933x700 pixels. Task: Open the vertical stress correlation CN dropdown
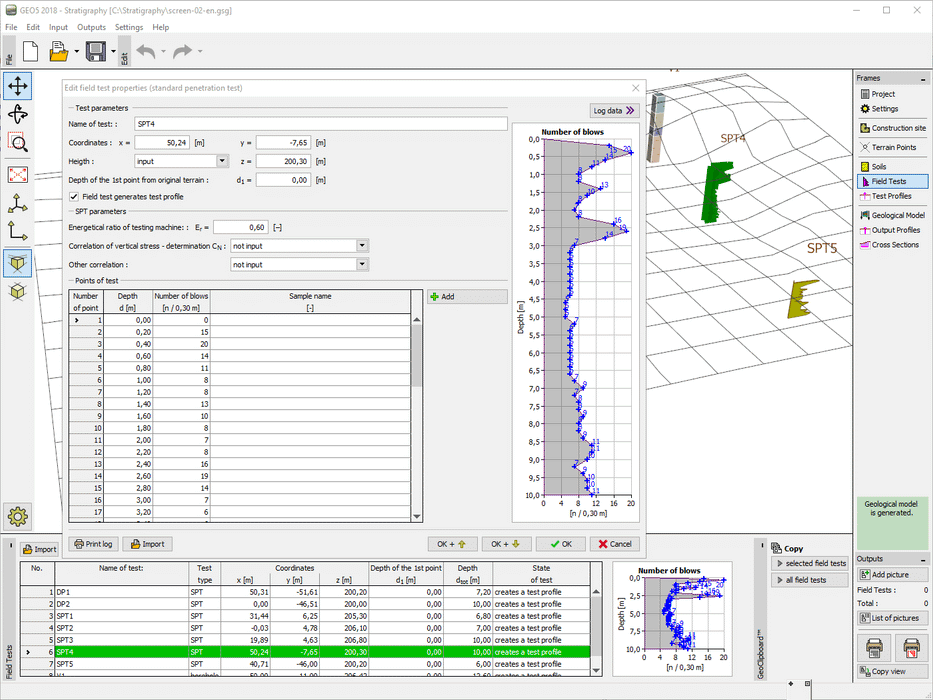(361, 245)
